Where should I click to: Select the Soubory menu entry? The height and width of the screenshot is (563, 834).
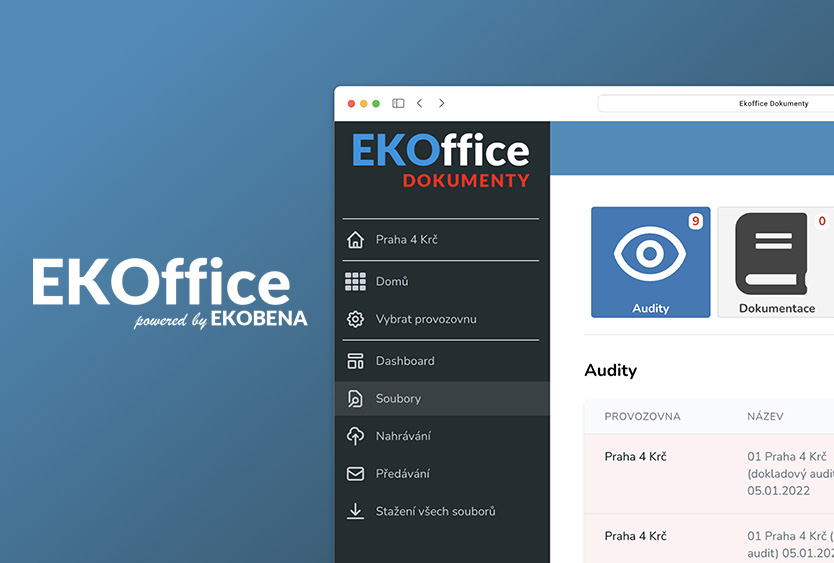442,399
